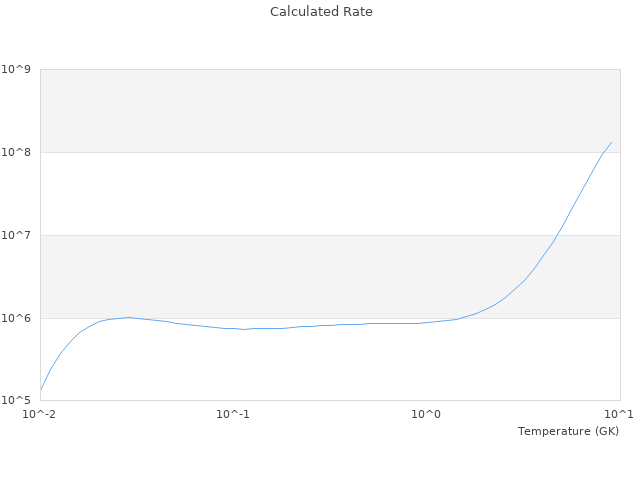Click the 10^6 y-axis tick label
Image resolution: width=640 pixels, height=480 pixels.
click(x=16, y=319)
